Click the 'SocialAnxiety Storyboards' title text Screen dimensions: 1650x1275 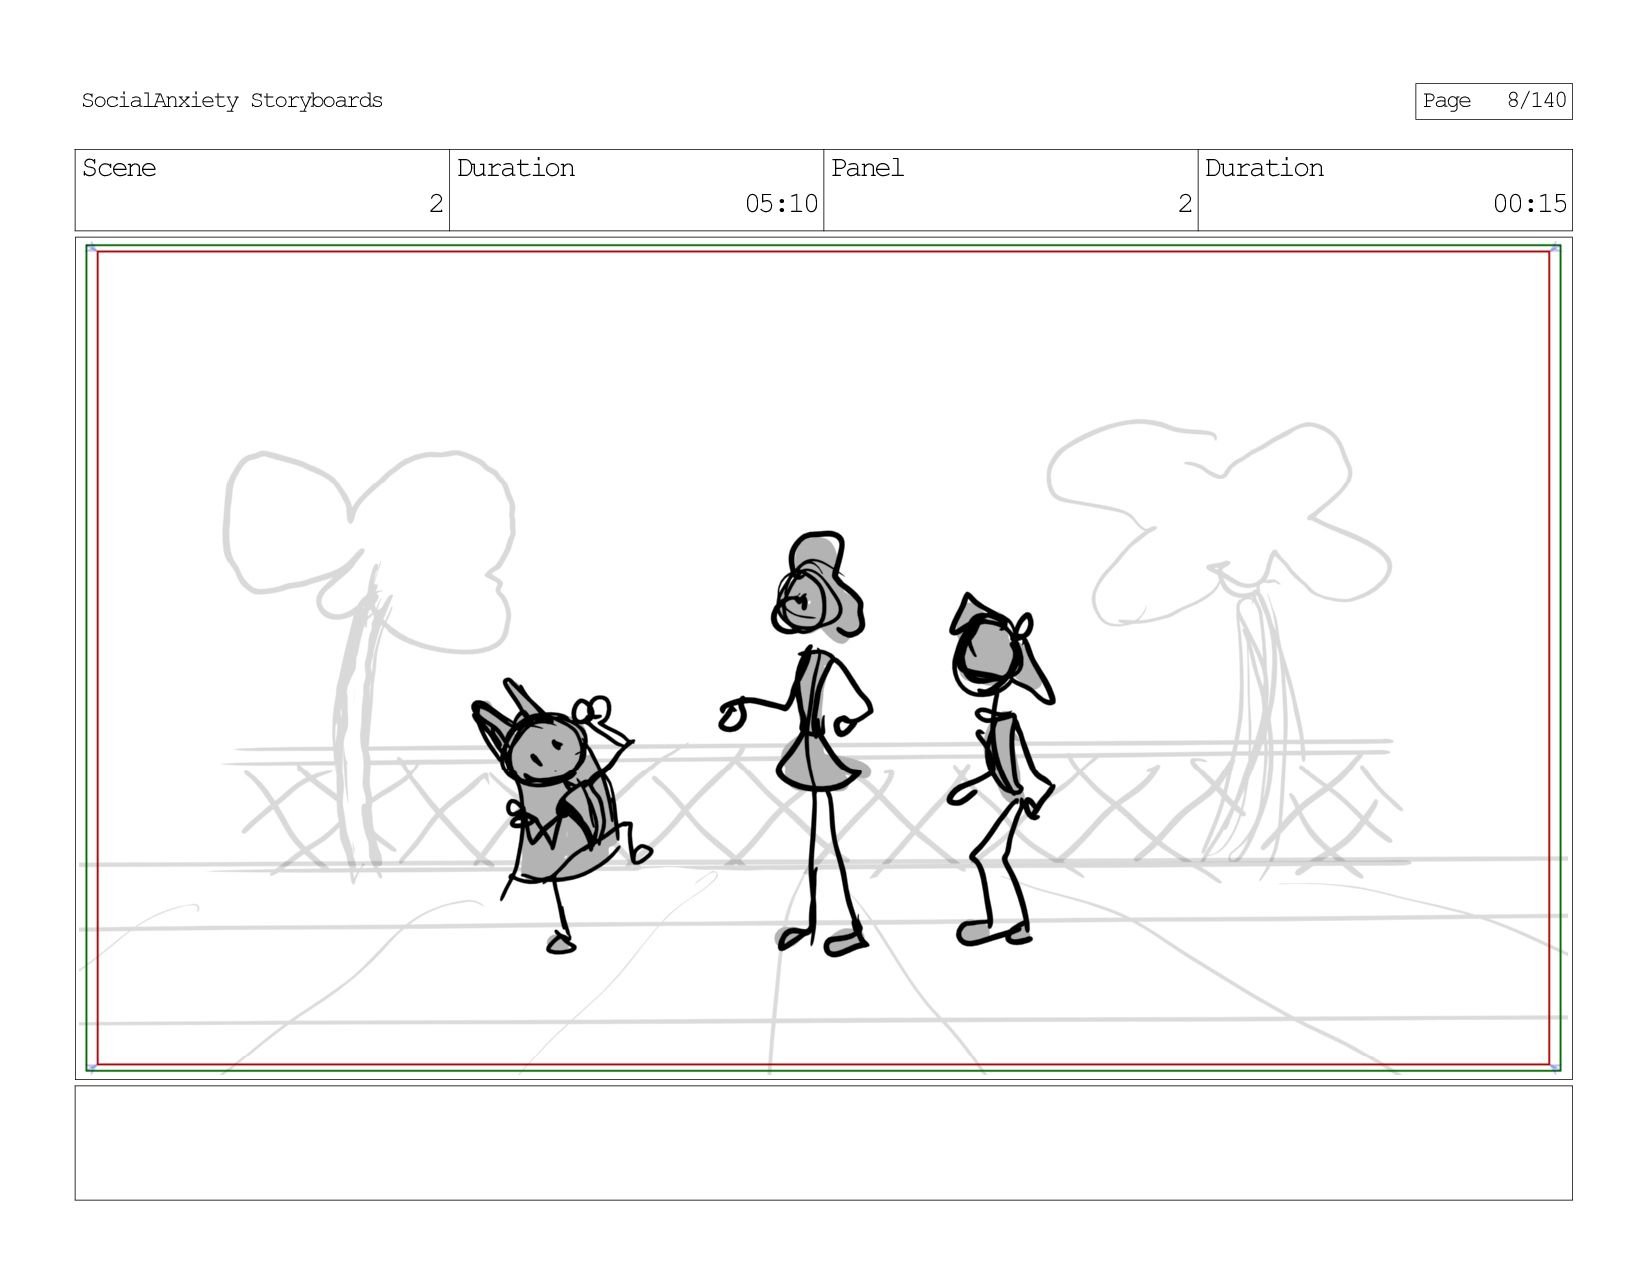232,101
